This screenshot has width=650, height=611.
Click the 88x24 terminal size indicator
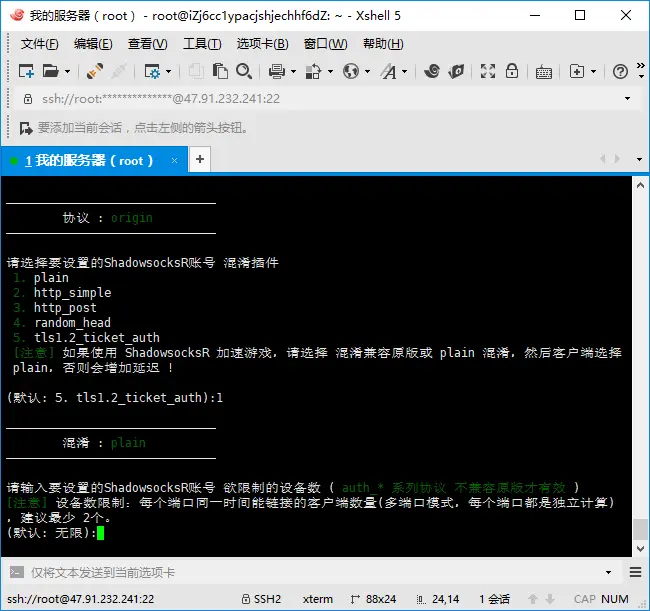374,599
